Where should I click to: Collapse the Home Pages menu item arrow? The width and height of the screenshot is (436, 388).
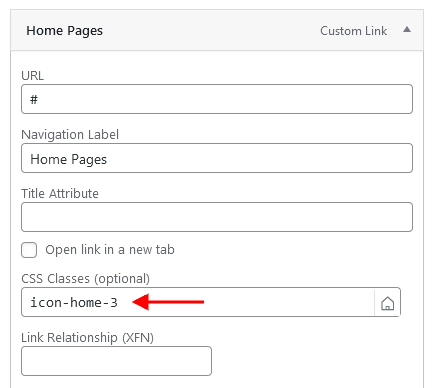407,30
